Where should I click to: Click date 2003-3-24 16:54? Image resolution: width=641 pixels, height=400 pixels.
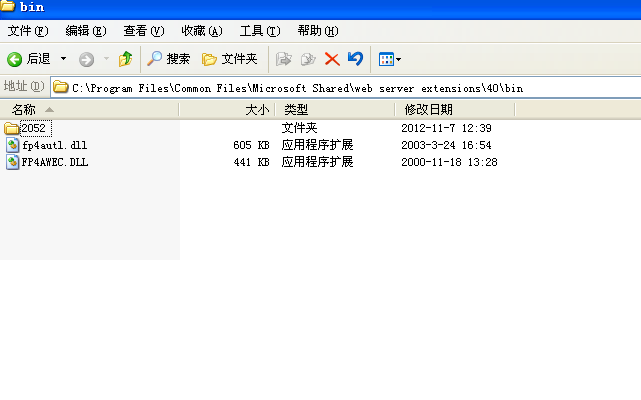point(446,145)
